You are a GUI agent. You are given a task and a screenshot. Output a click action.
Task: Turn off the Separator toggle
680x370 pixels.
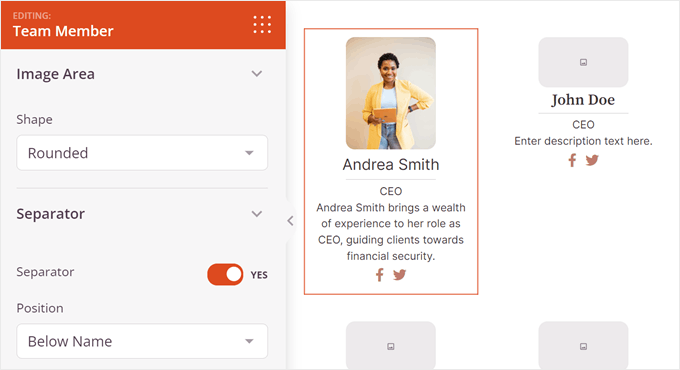point(225,275)
